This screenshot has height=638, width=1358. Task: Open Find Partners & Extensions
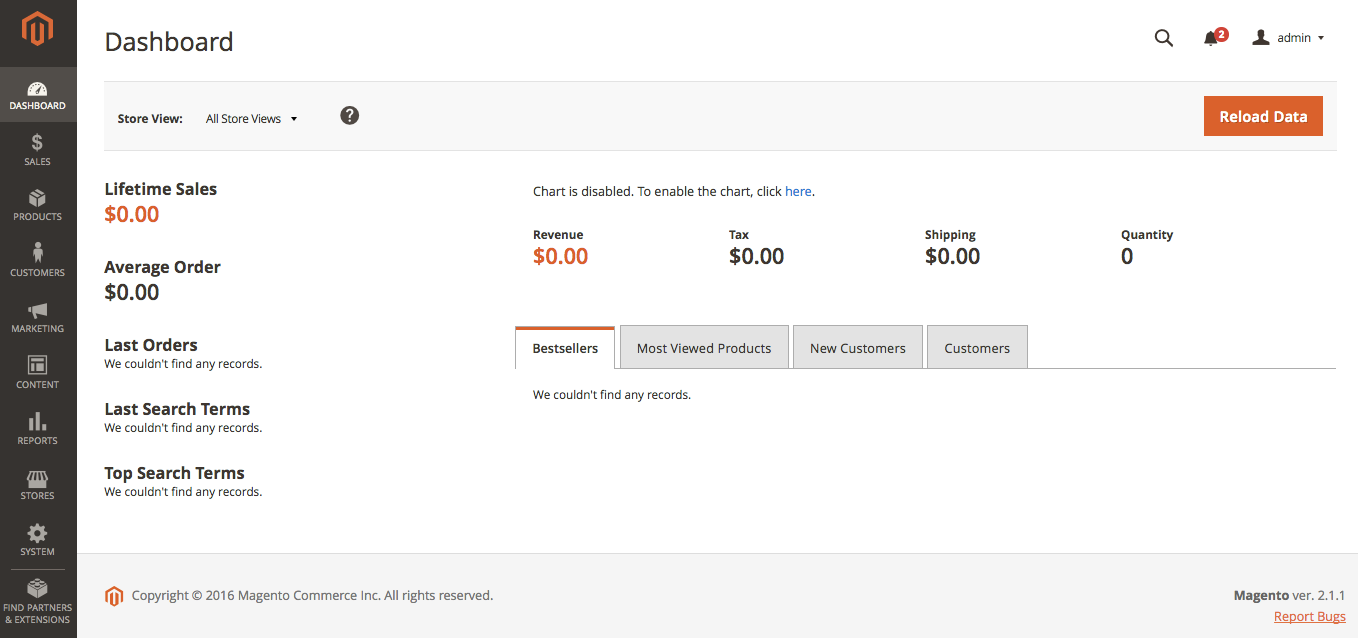38,601
